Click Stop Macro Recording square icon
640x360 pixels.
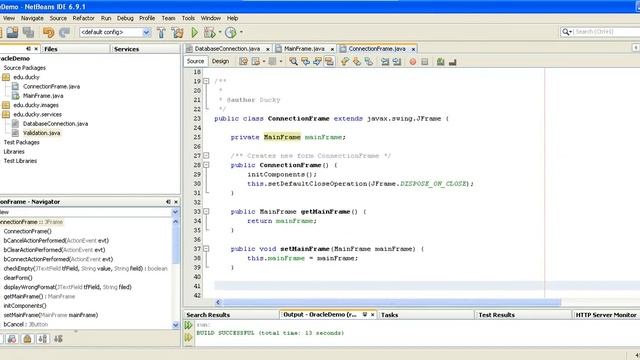pyautogui.click(x=424, y=62)
